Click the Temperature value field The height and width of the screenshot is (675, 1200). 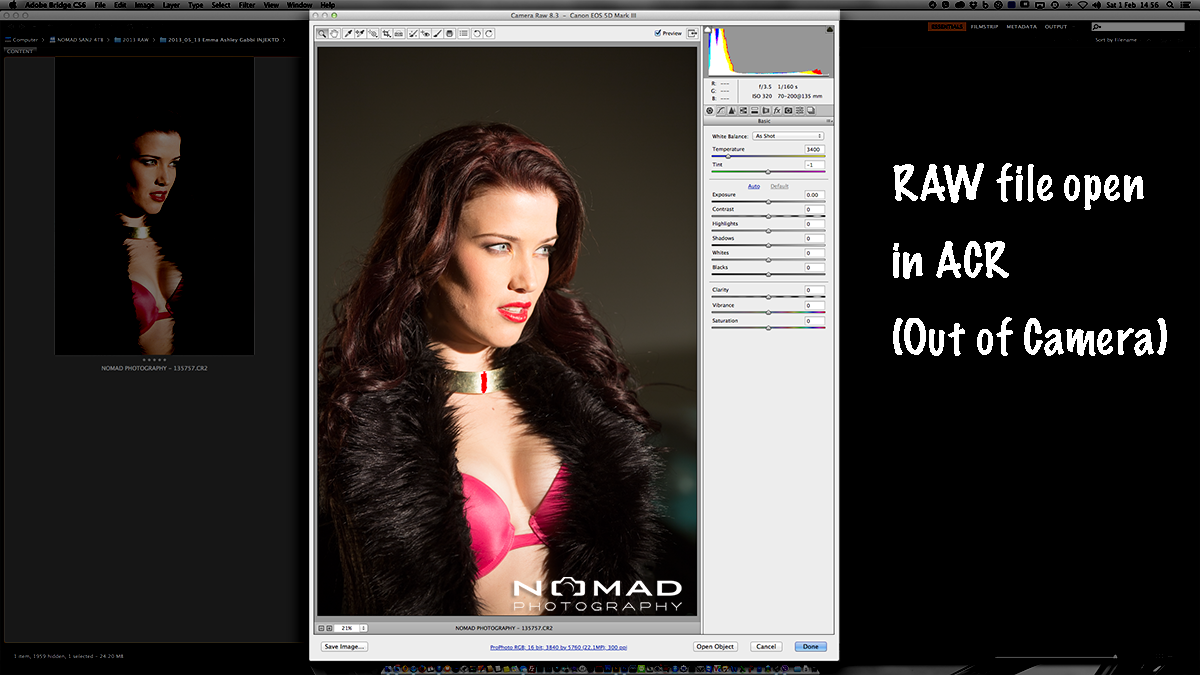pyautogui.click(x=814, y=149)
